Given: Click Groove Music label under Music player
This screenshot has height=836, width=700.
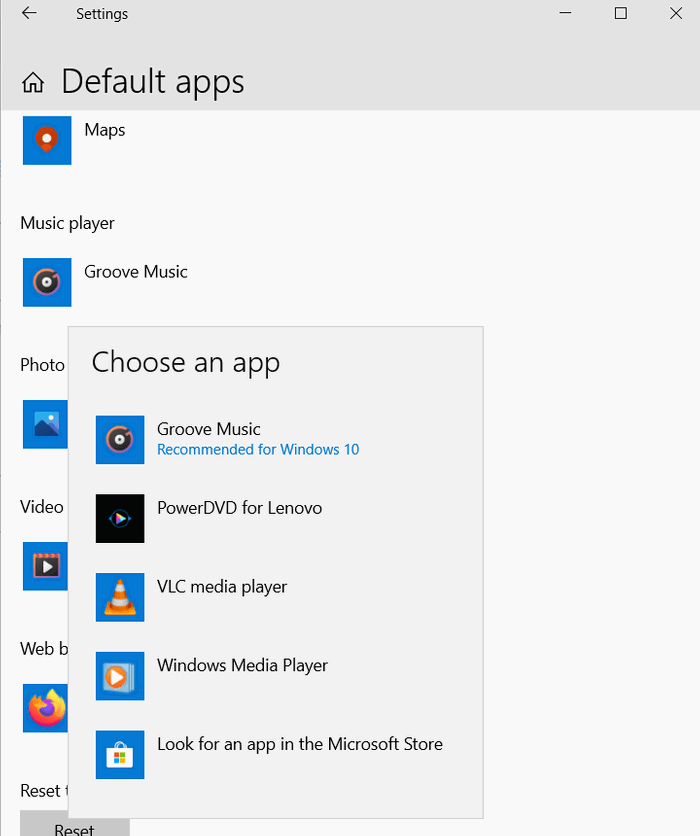Looking at the screenshot, I should point(135,272).
